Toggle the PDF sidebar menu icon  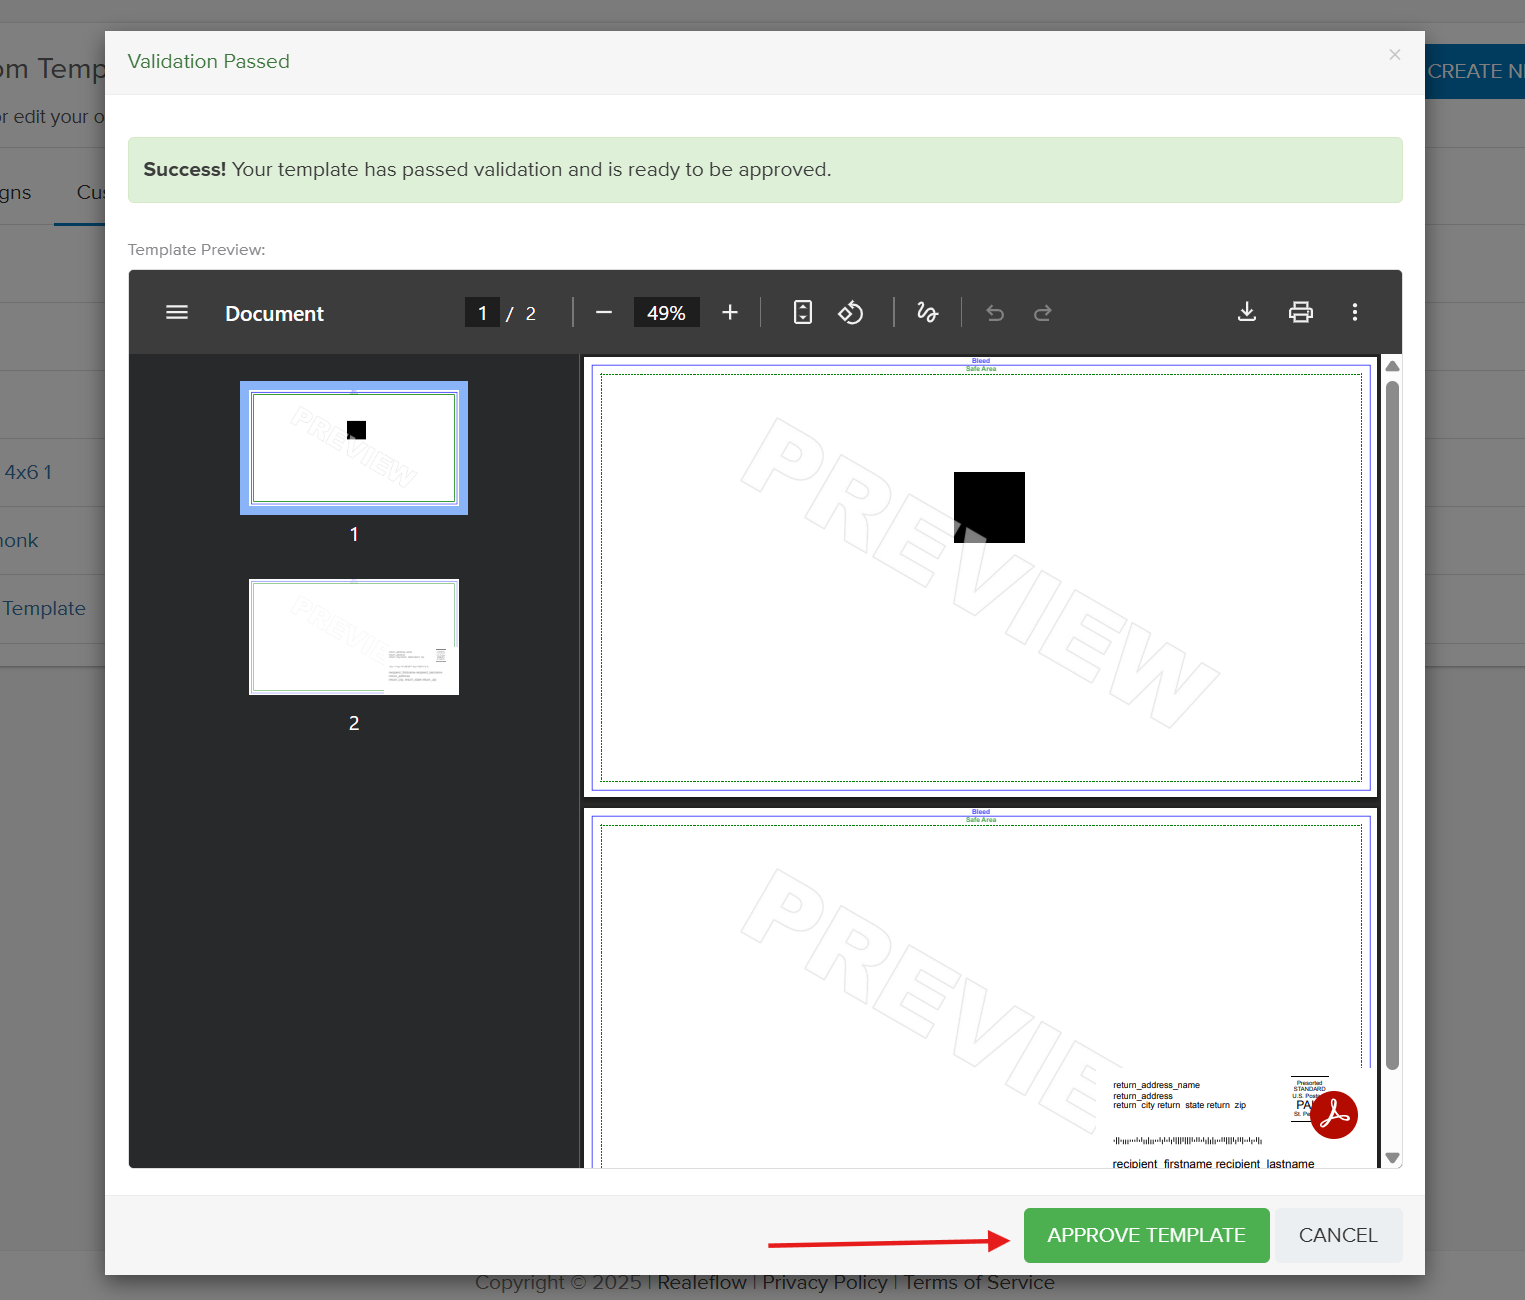pyautogui.click(x=177, y=313)
